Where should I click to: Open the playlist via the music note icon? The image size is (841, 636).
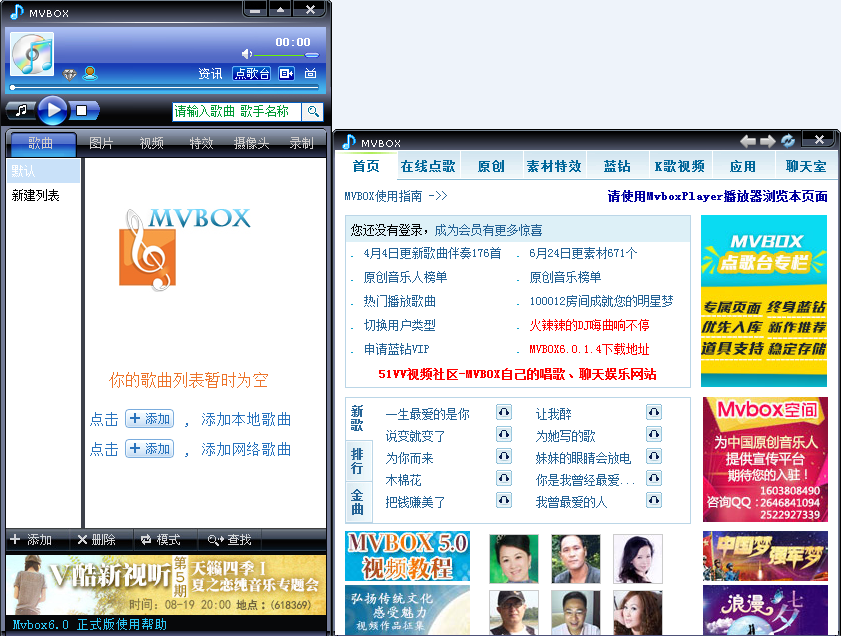(20, 108)
